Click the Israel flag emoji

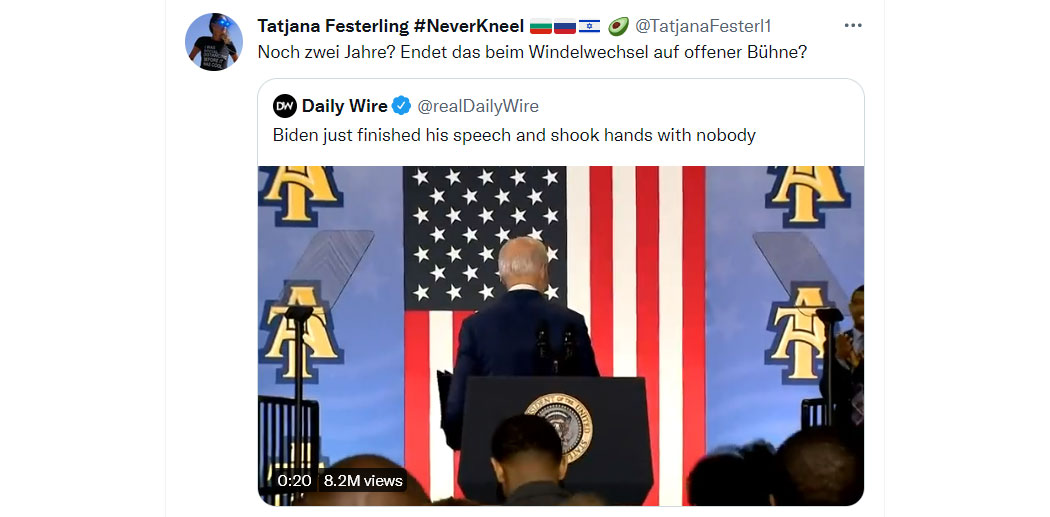[589, 27]
